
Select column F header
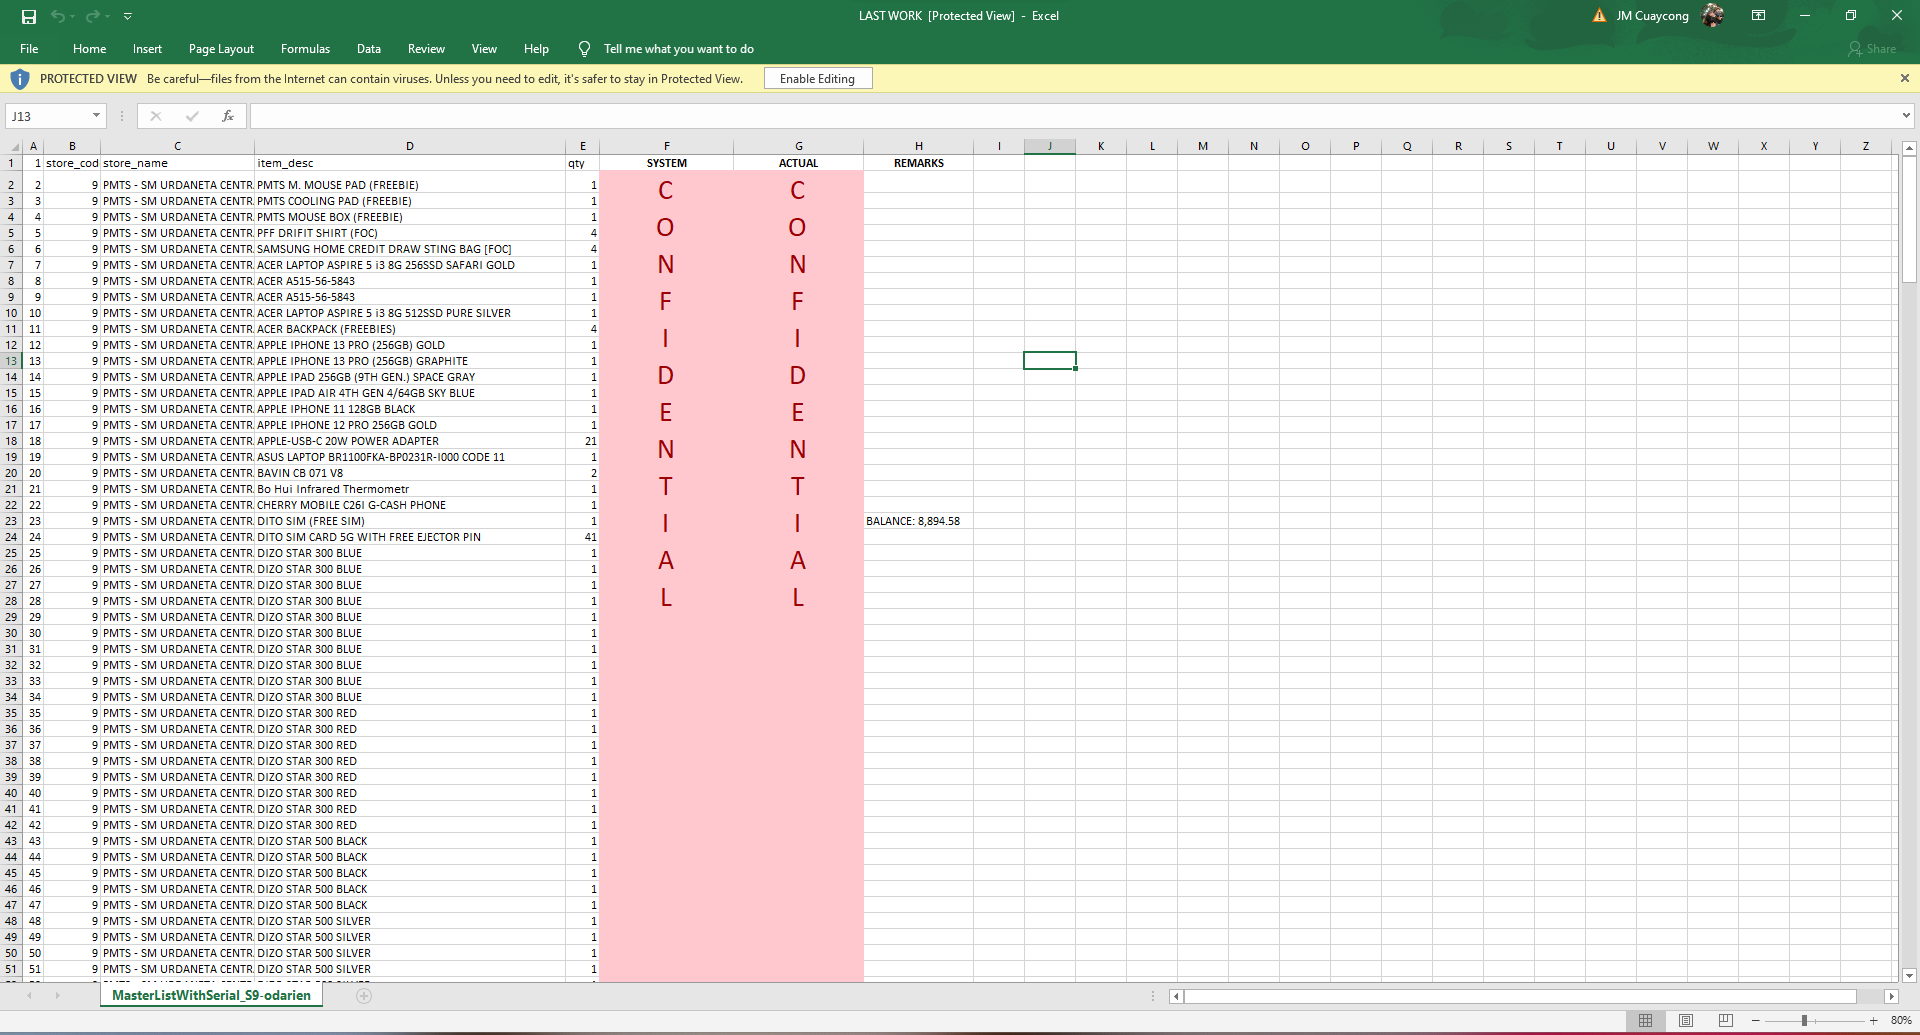coord(667,146)
